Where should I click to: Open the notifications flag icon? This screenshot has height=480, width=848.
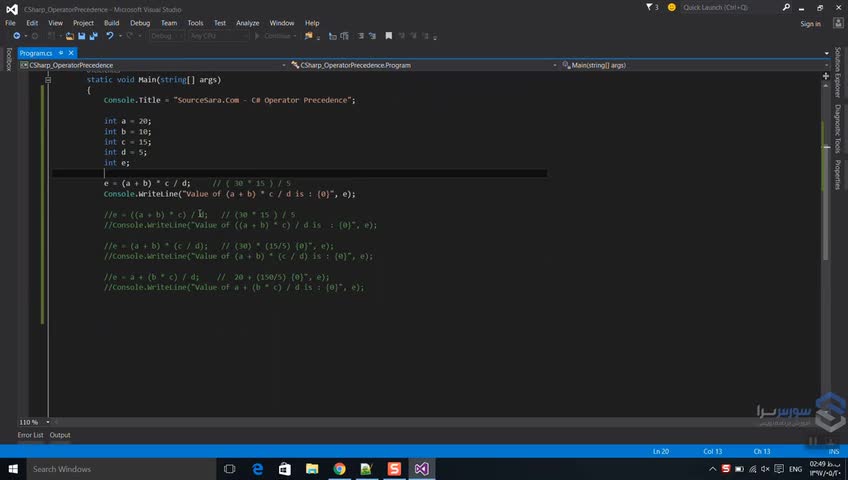coord(650,7)
